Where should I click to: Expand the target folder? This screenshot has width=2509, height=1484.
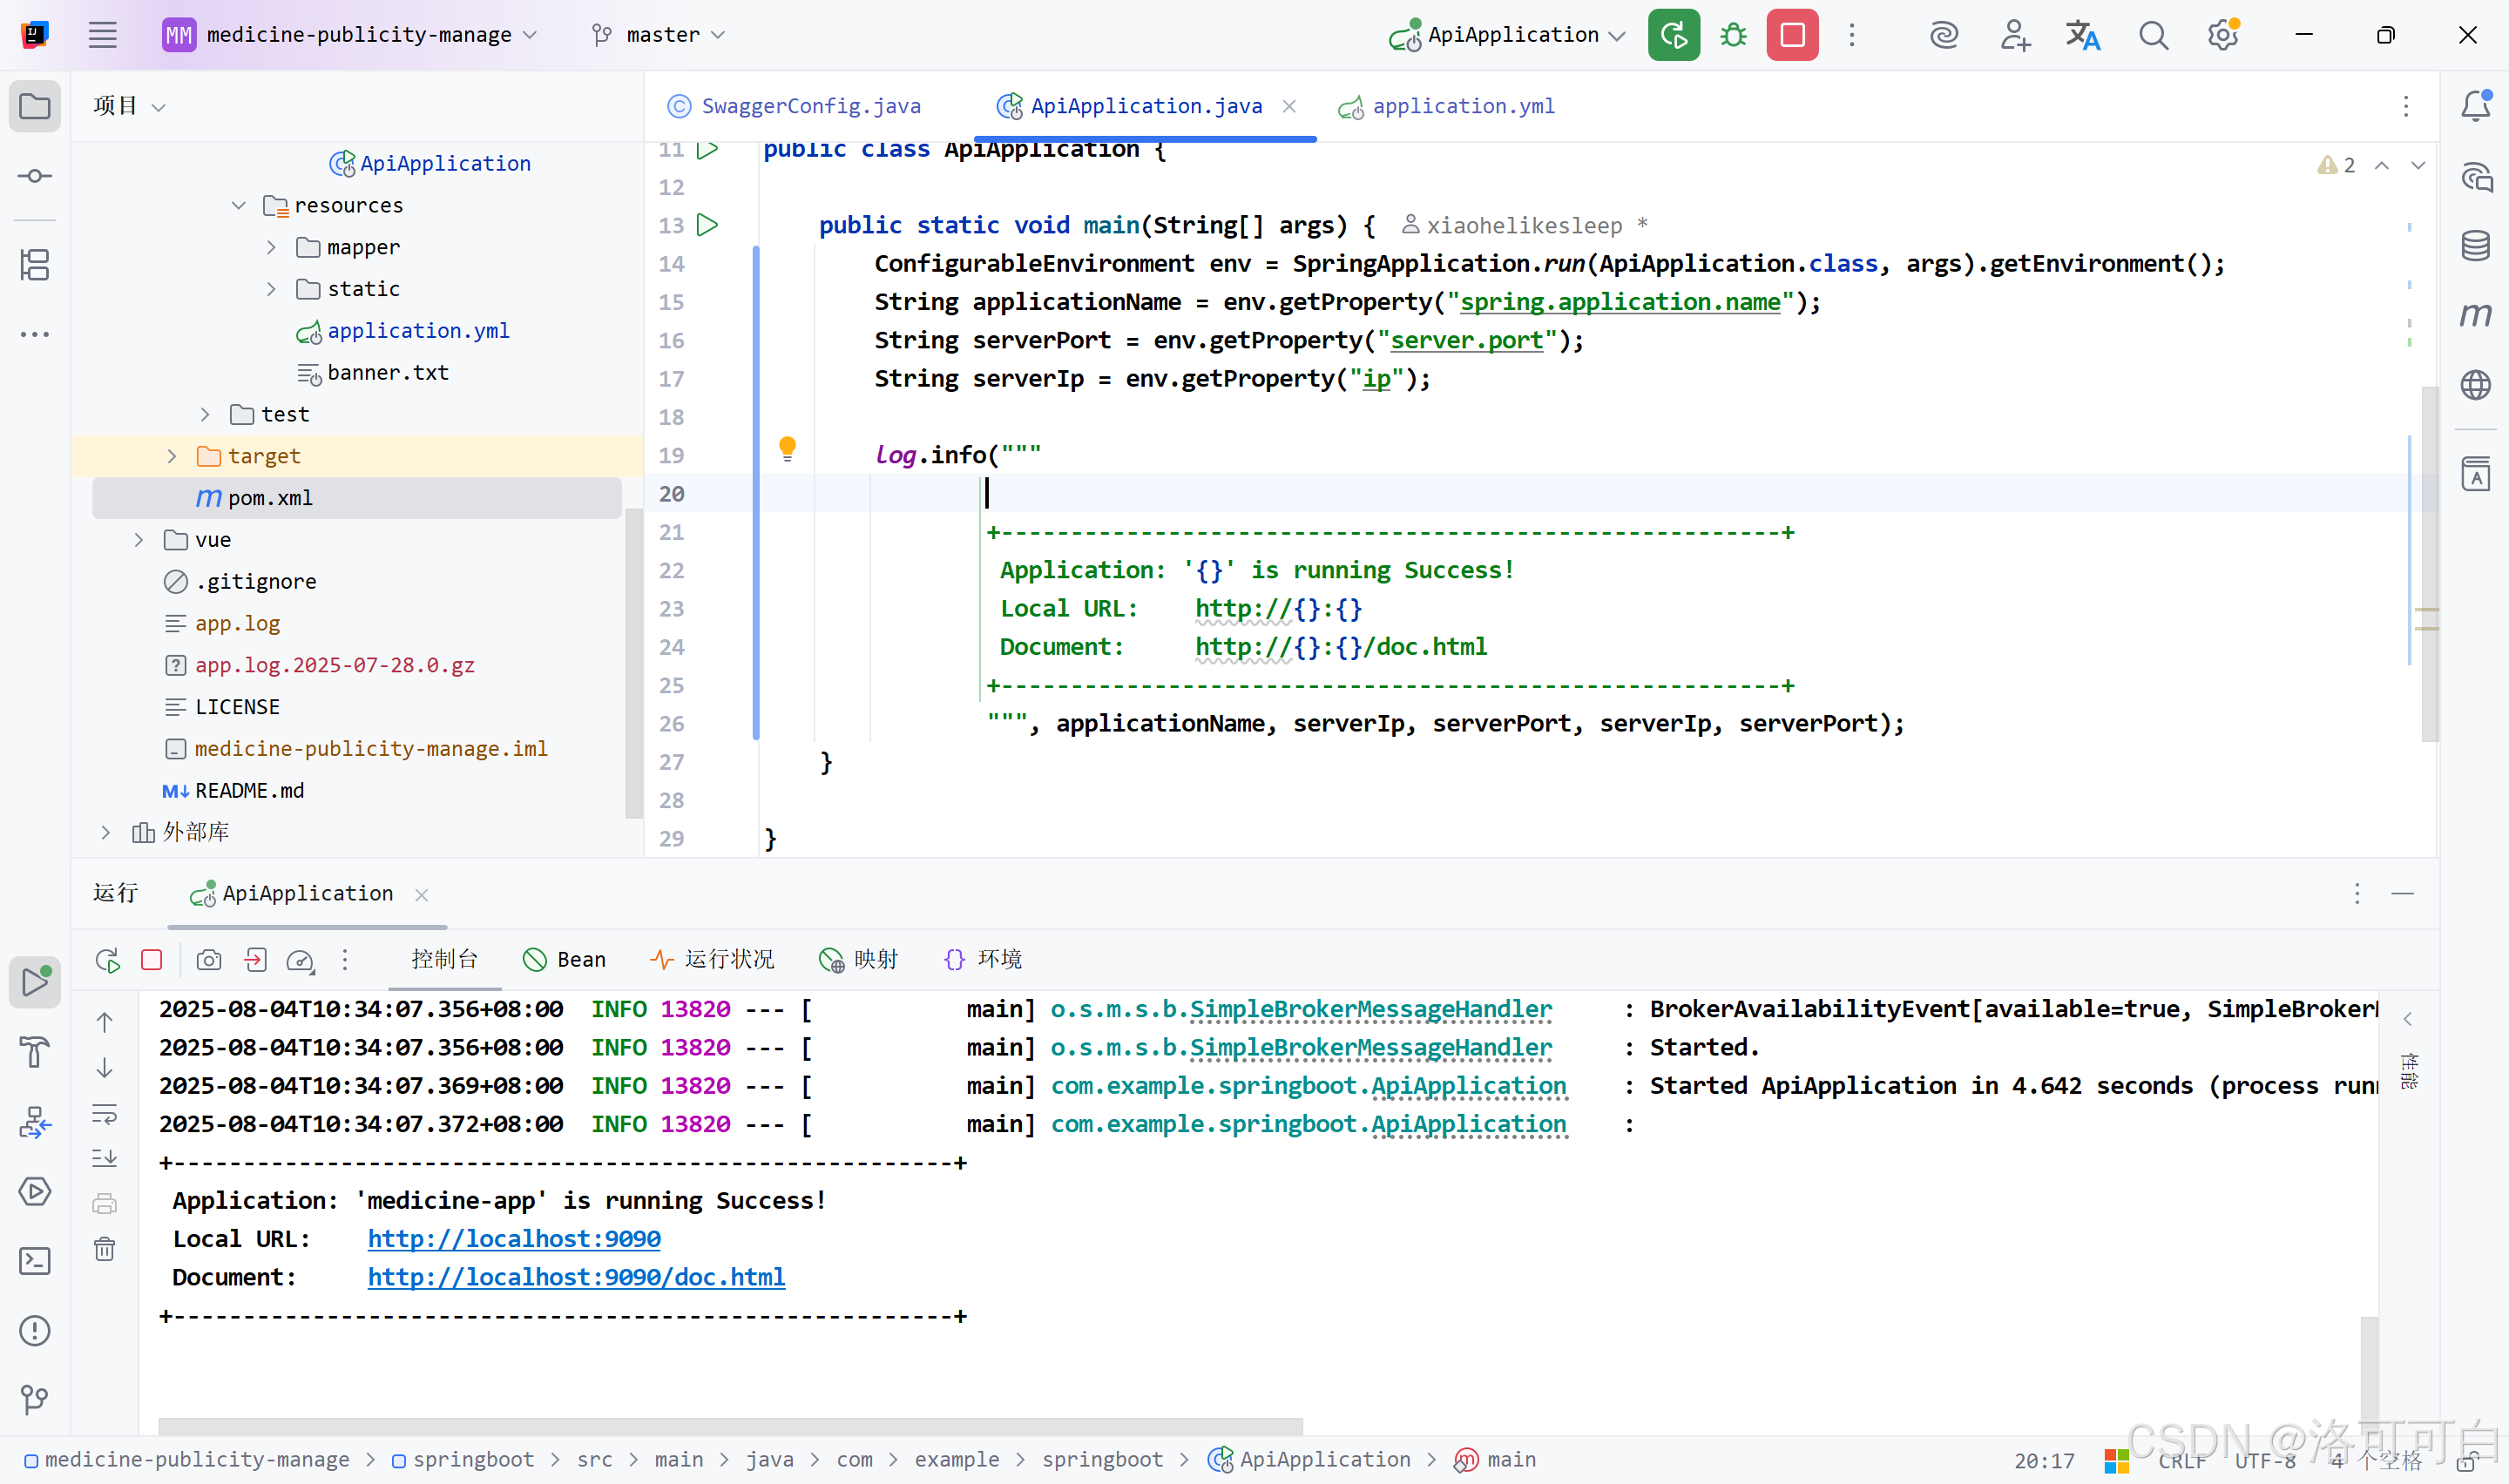tap(172, 456)
